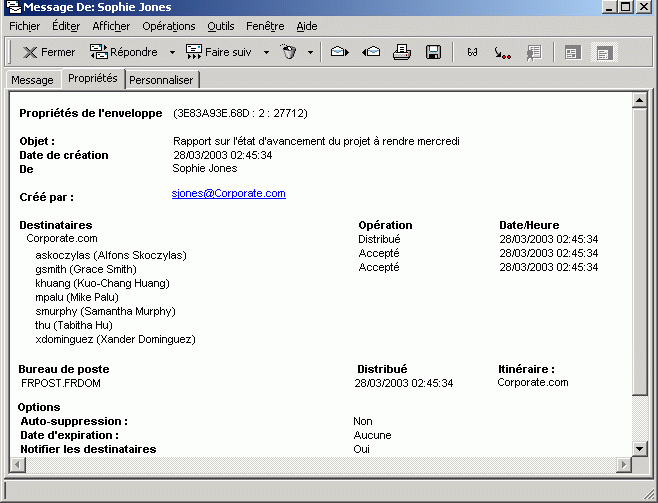
Task: Click the grayed address book document icon
Action: click(534, 53)
